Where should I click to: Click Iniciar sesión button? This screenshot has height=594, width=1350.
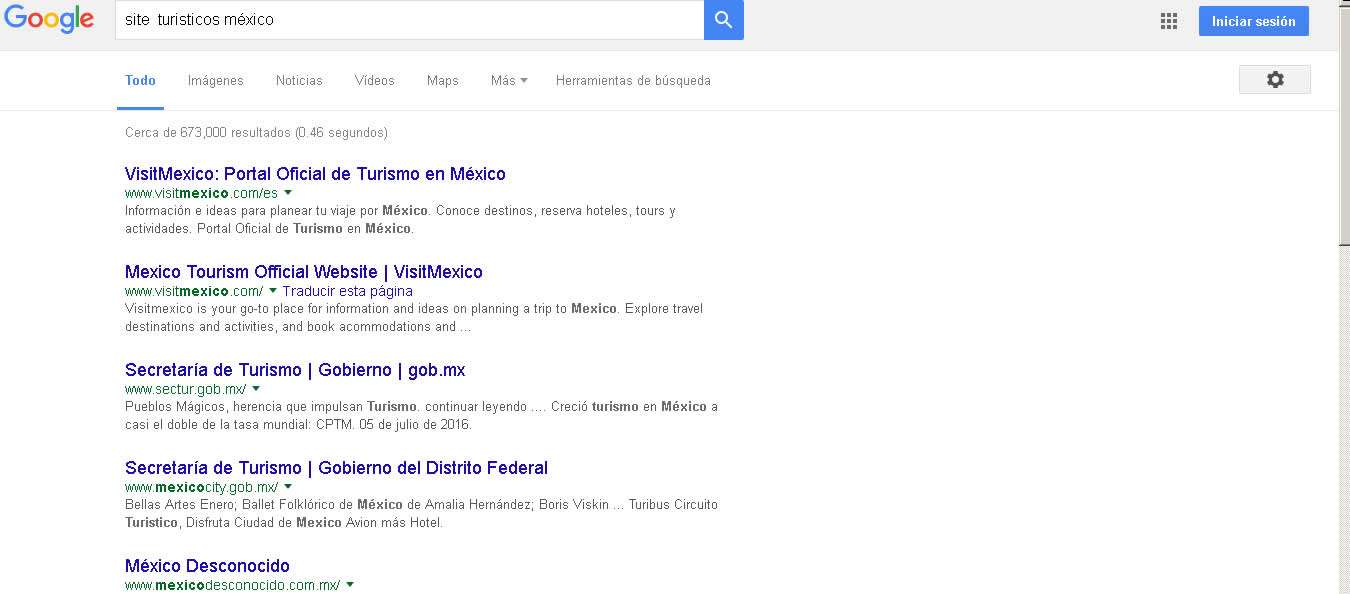tap(1254, 21)
